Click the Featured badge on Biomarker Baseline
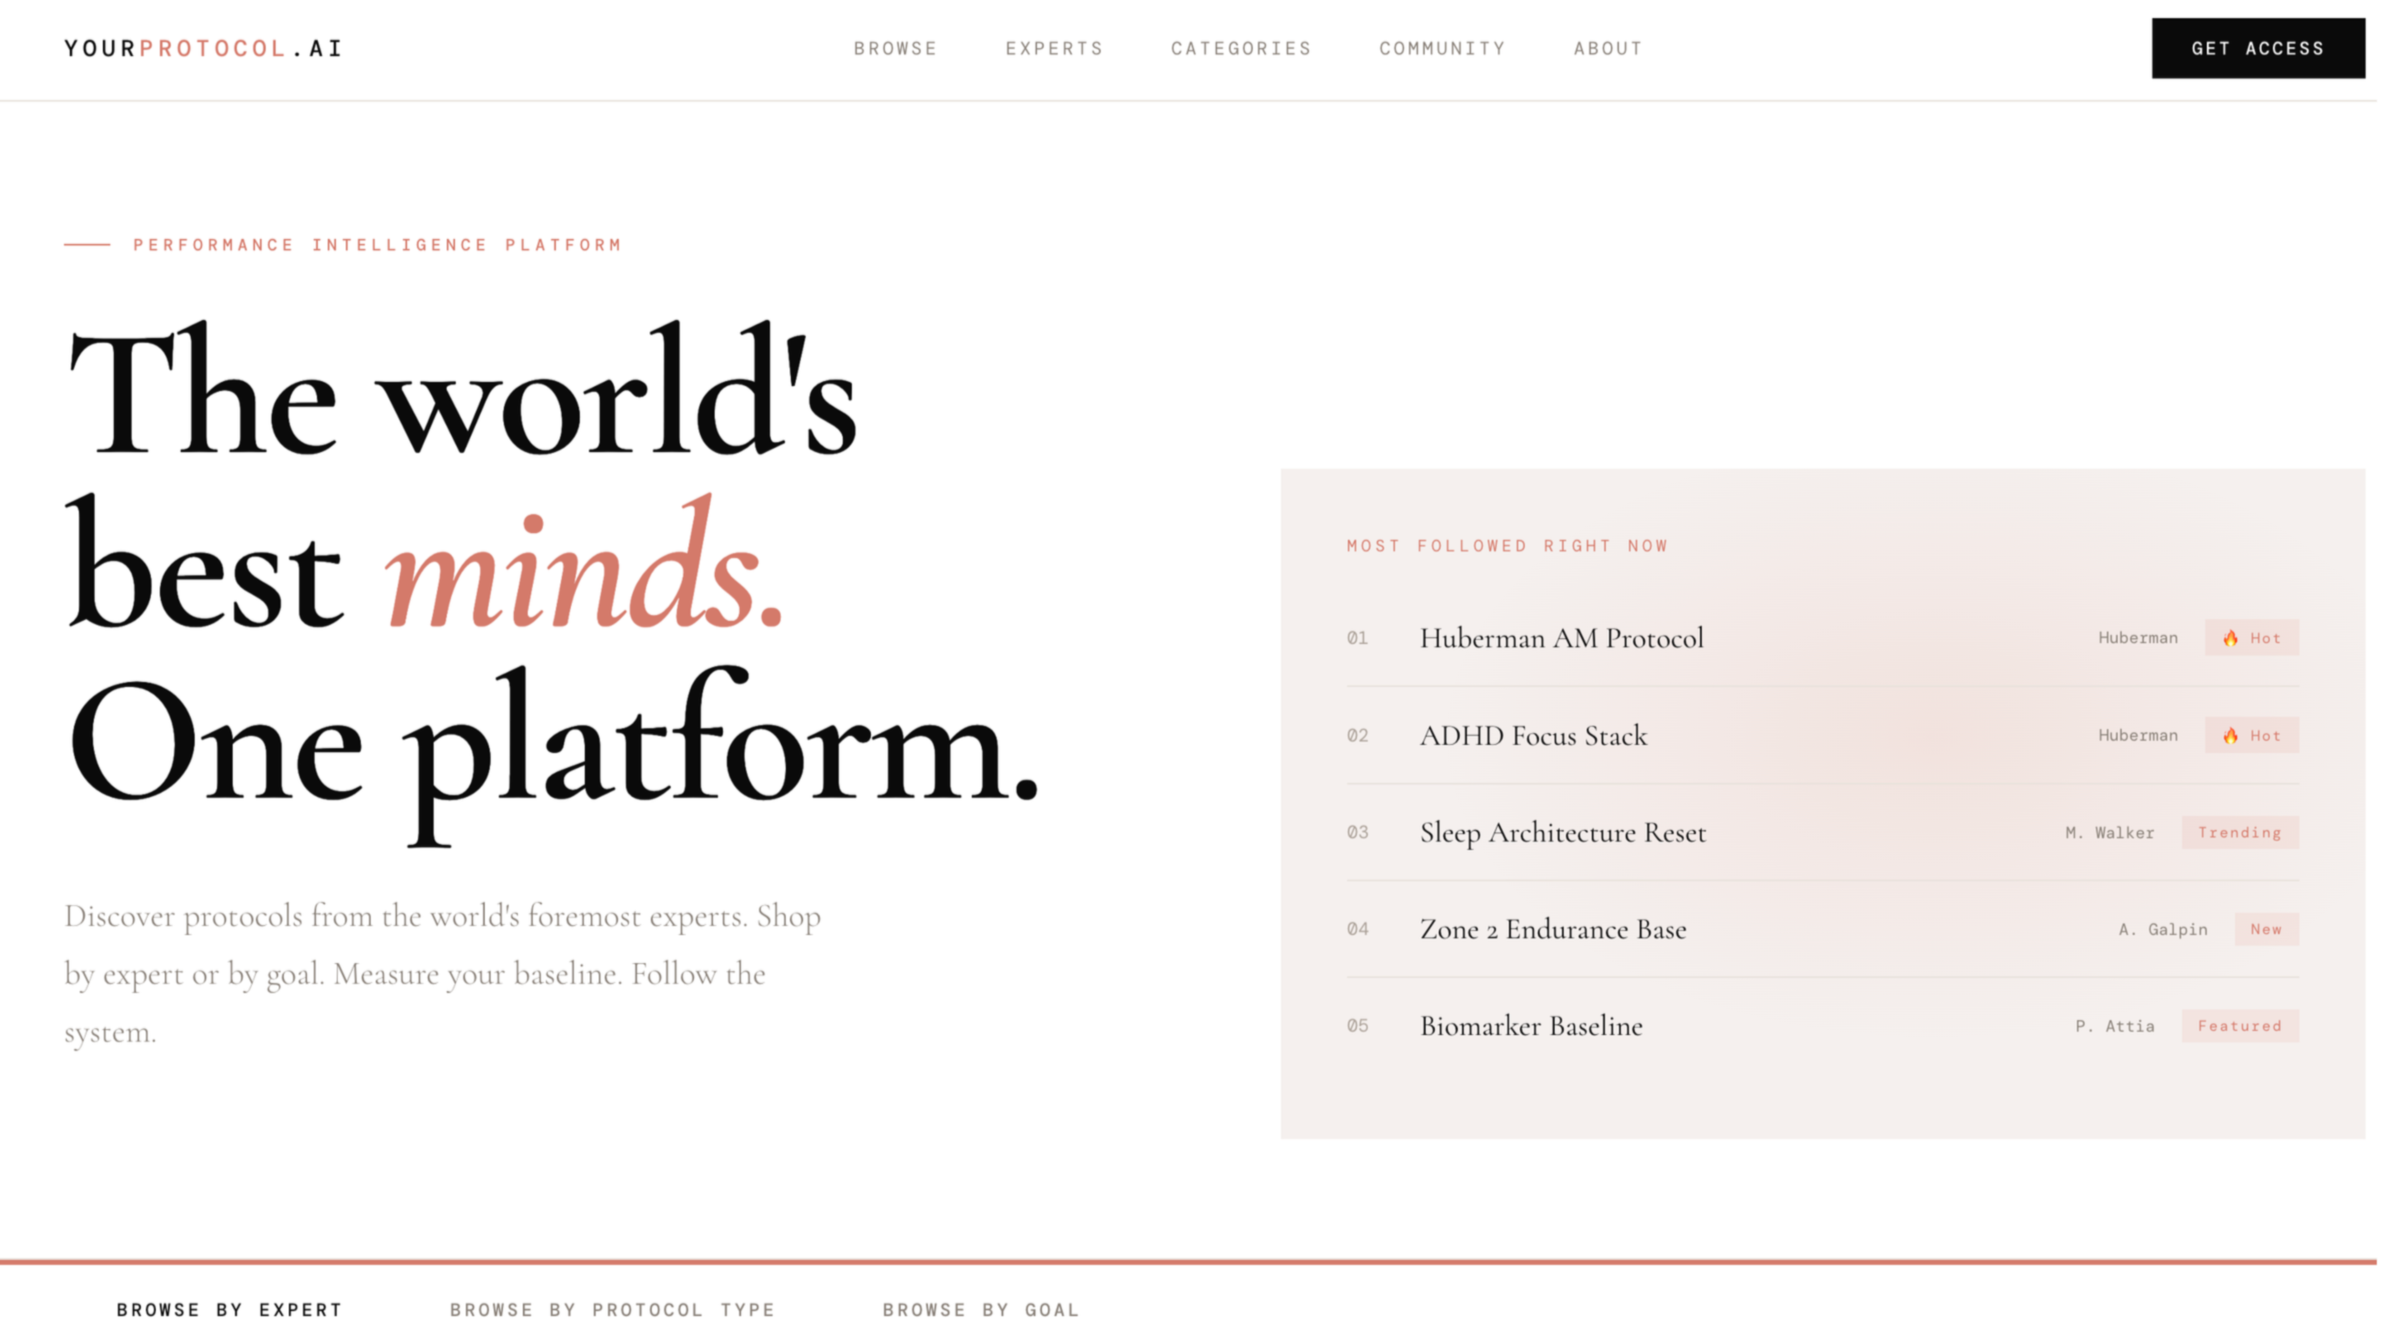Image resolution: width=2385 pixels, height=1341 pixels. [x=2239, y=1026]
